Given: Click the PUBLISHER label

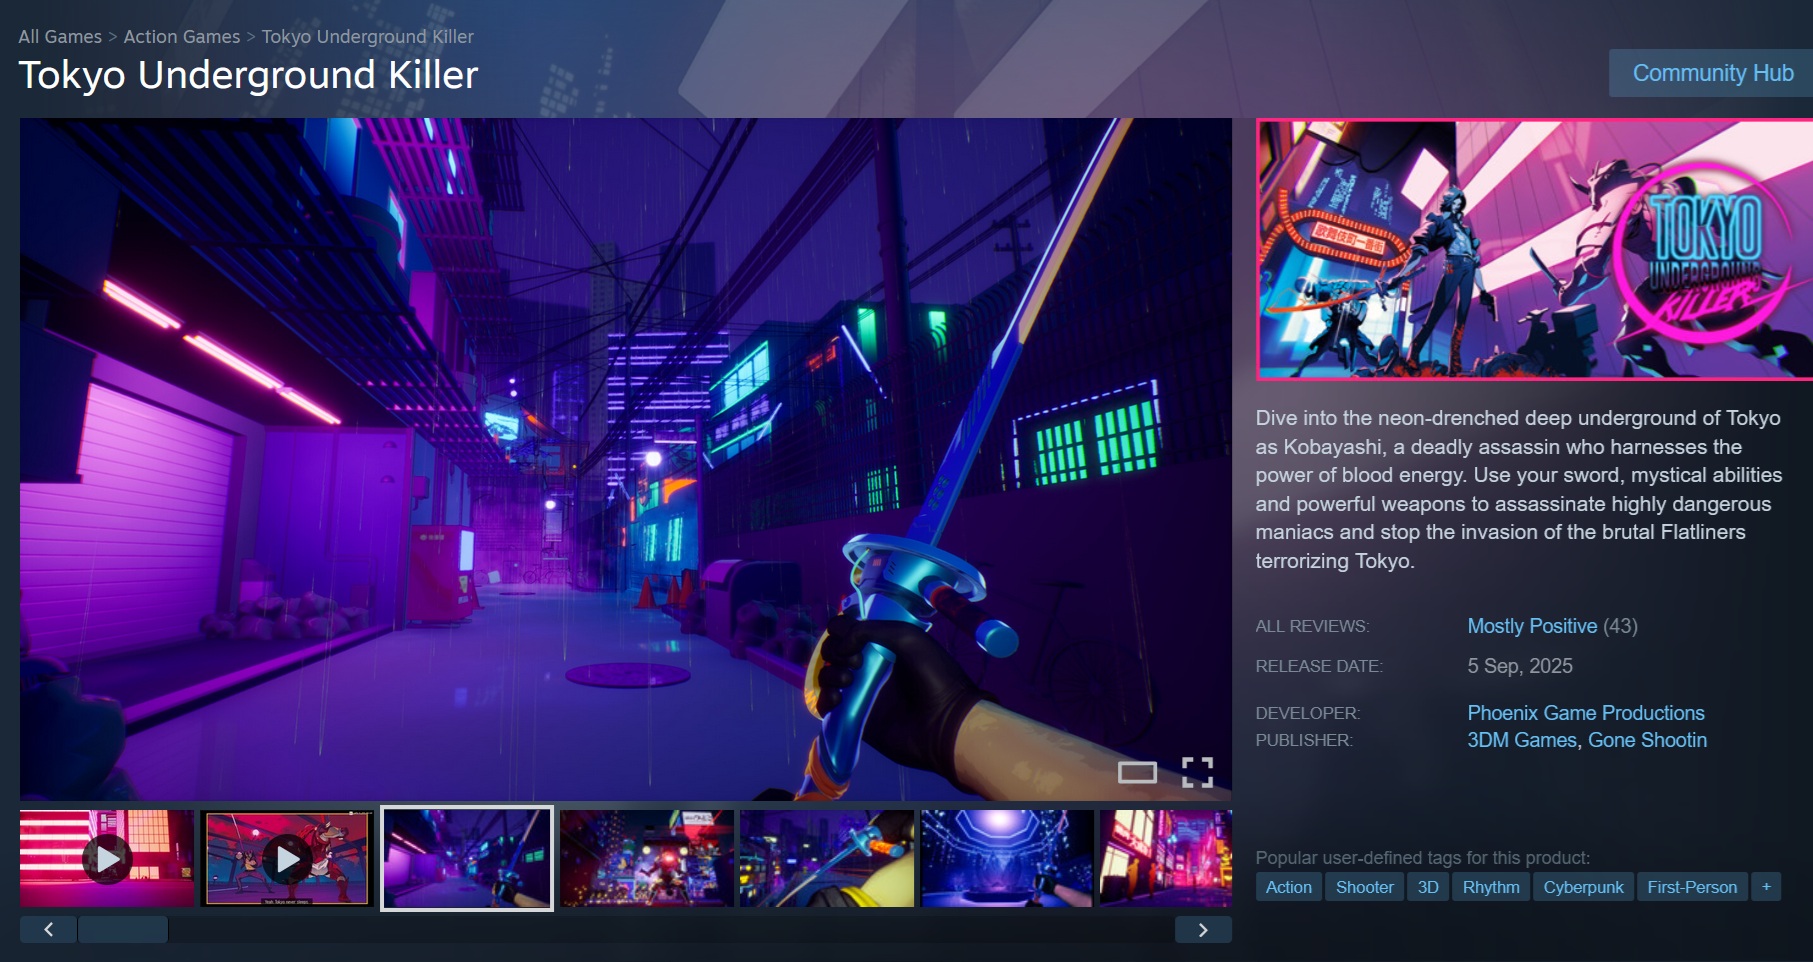Looking at the screenshot, I should tap(1304, 740).
